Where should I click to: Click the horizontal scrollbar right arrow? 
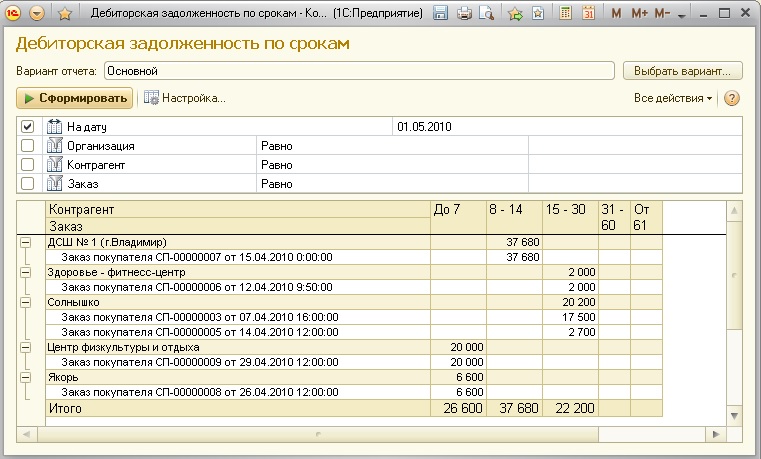pyautogui.click(x=715, y=434)
